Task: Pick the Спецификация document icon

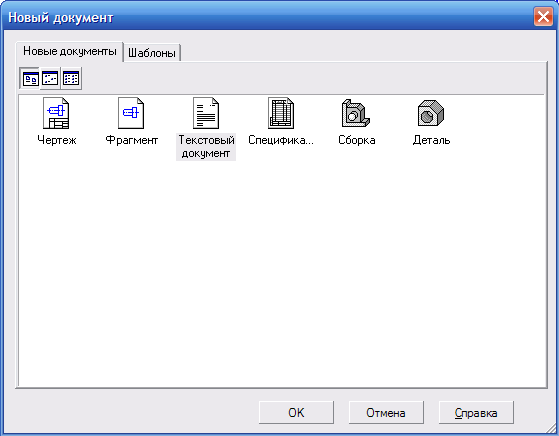Action: tap(281, 113)
